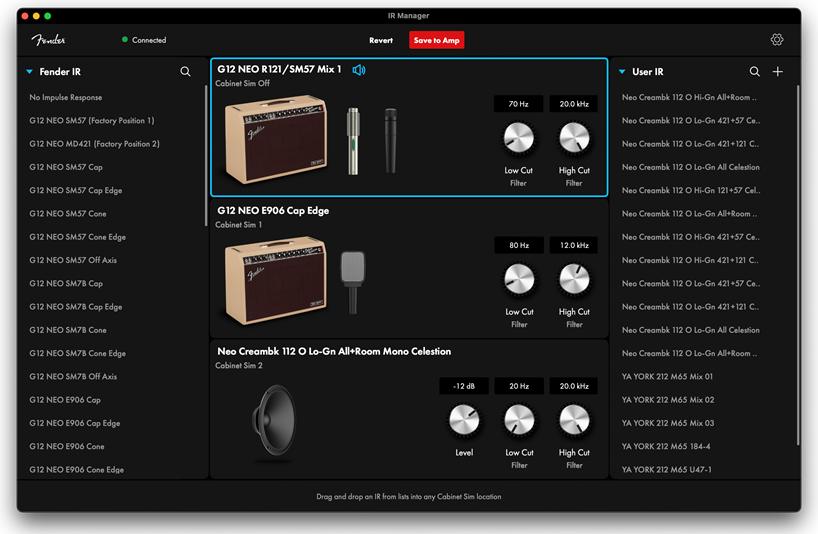Screen dimensions: 818x534
Task: Select YA YORK 212 M65 Mix 01
Action: [667, 377]
